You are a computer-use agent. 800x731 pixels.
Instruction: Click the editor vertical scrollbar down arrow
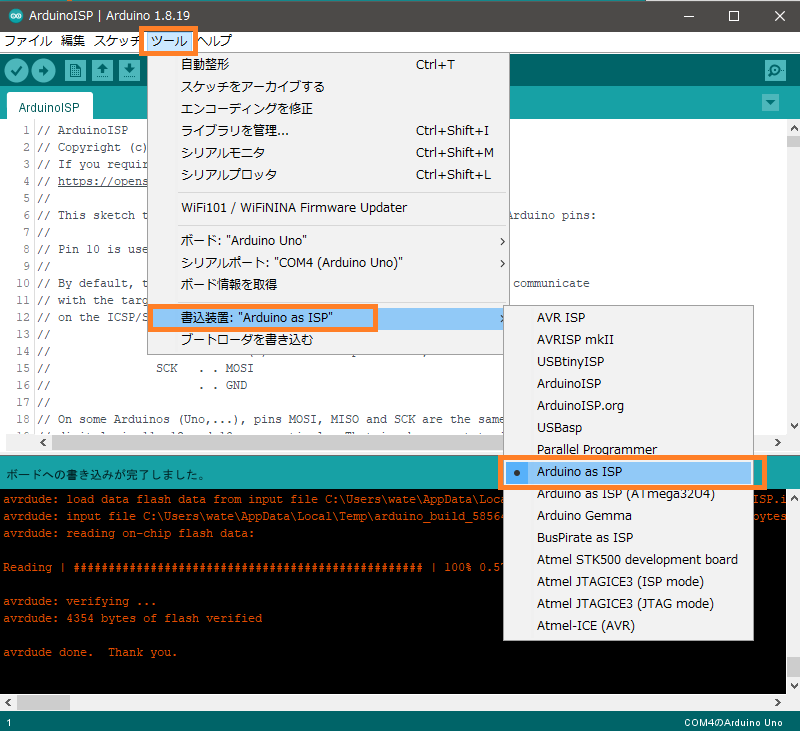pos(793,425)
